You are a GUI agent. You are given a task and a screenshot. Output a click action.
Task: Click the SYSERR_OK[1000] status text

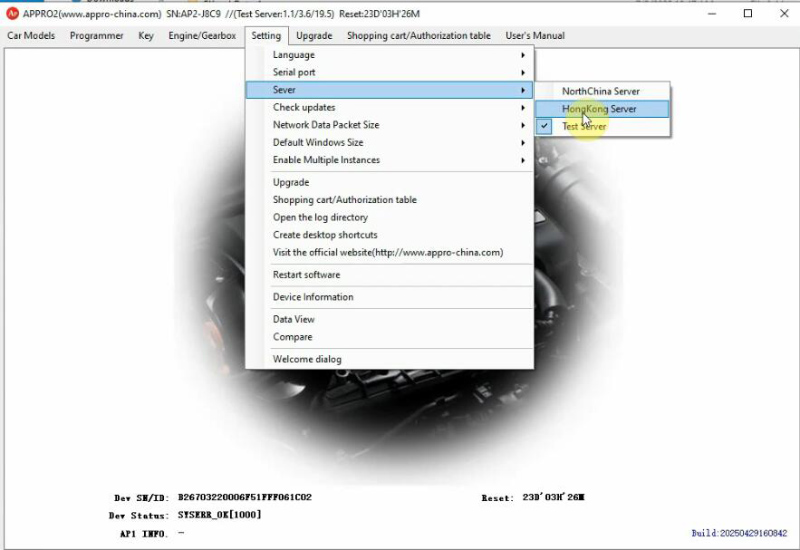pyautogui.click(x=219, y=515)
